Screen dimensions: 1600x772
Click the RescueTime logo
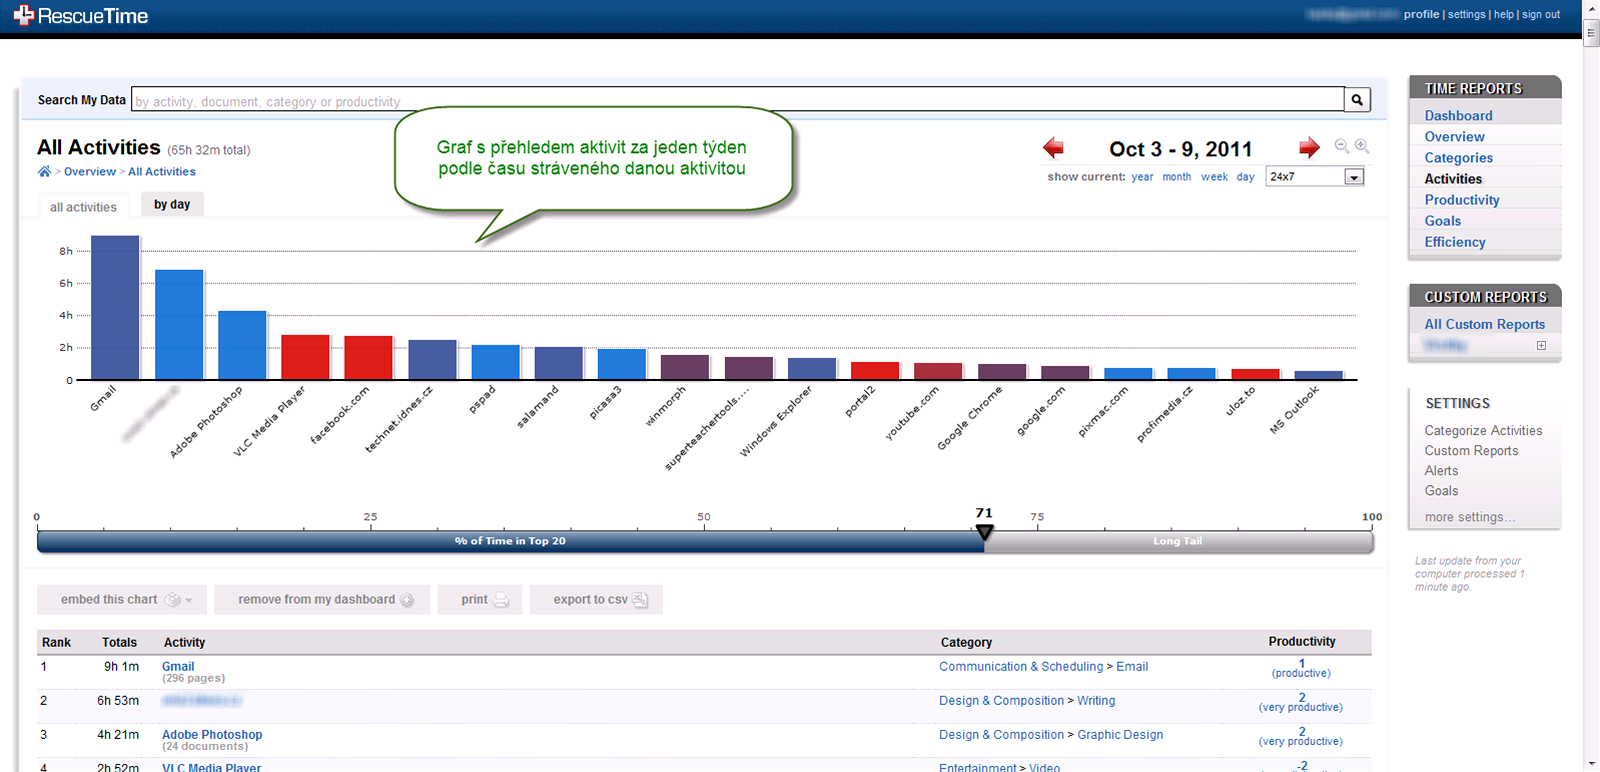[x=81, y=16]
